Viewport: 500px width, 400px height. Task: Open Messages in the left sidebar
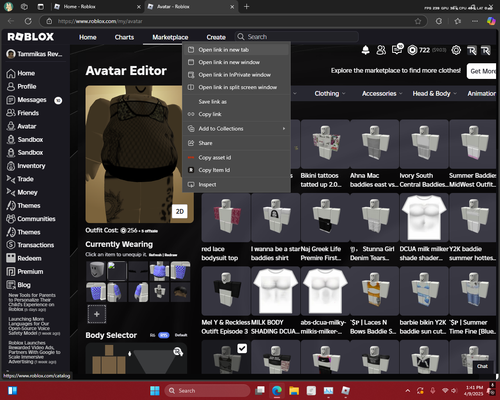[x=27, y=100]
